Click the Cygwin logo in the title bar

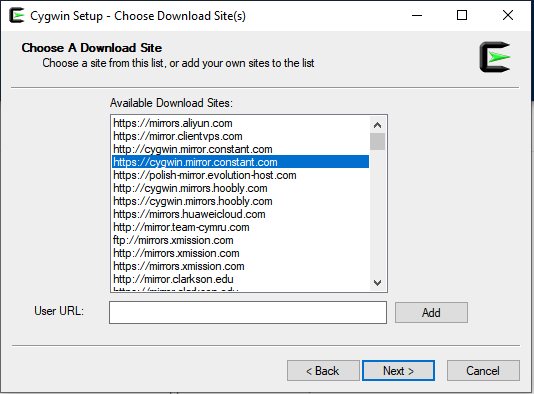click(17, 15)
